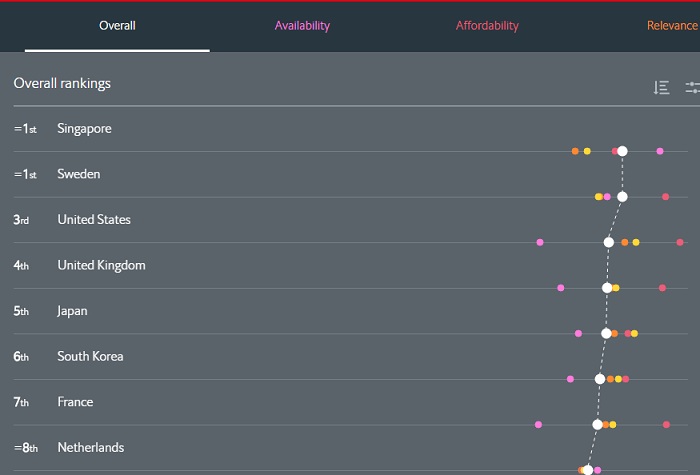Open the sort rankings icon
Viewport: 700px width, 475px height.
(x=661, y=88)
